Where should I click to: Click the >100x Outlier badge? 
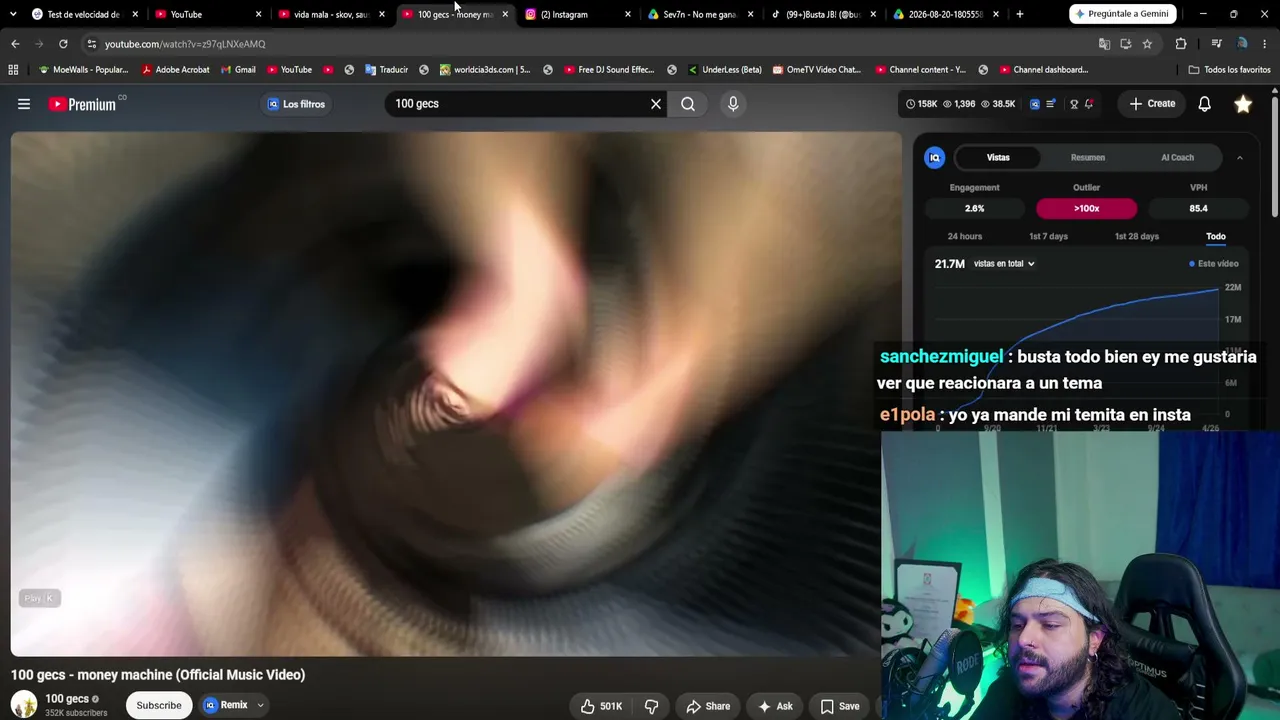[1086, 208]
